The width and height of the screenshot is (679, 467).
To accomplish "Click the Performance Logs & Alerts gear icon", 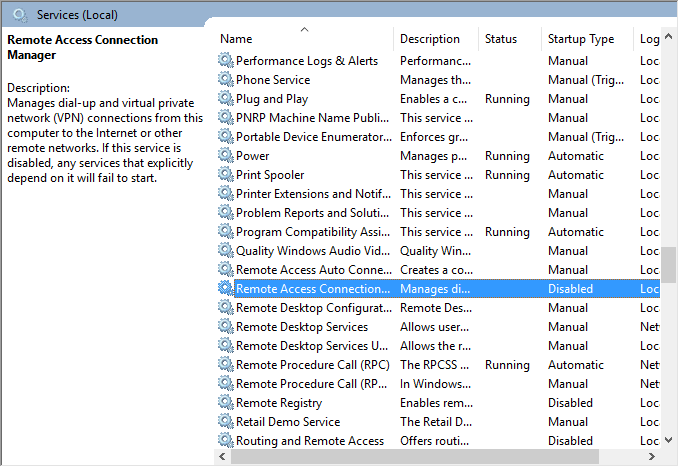I will (x=226, y=60).
